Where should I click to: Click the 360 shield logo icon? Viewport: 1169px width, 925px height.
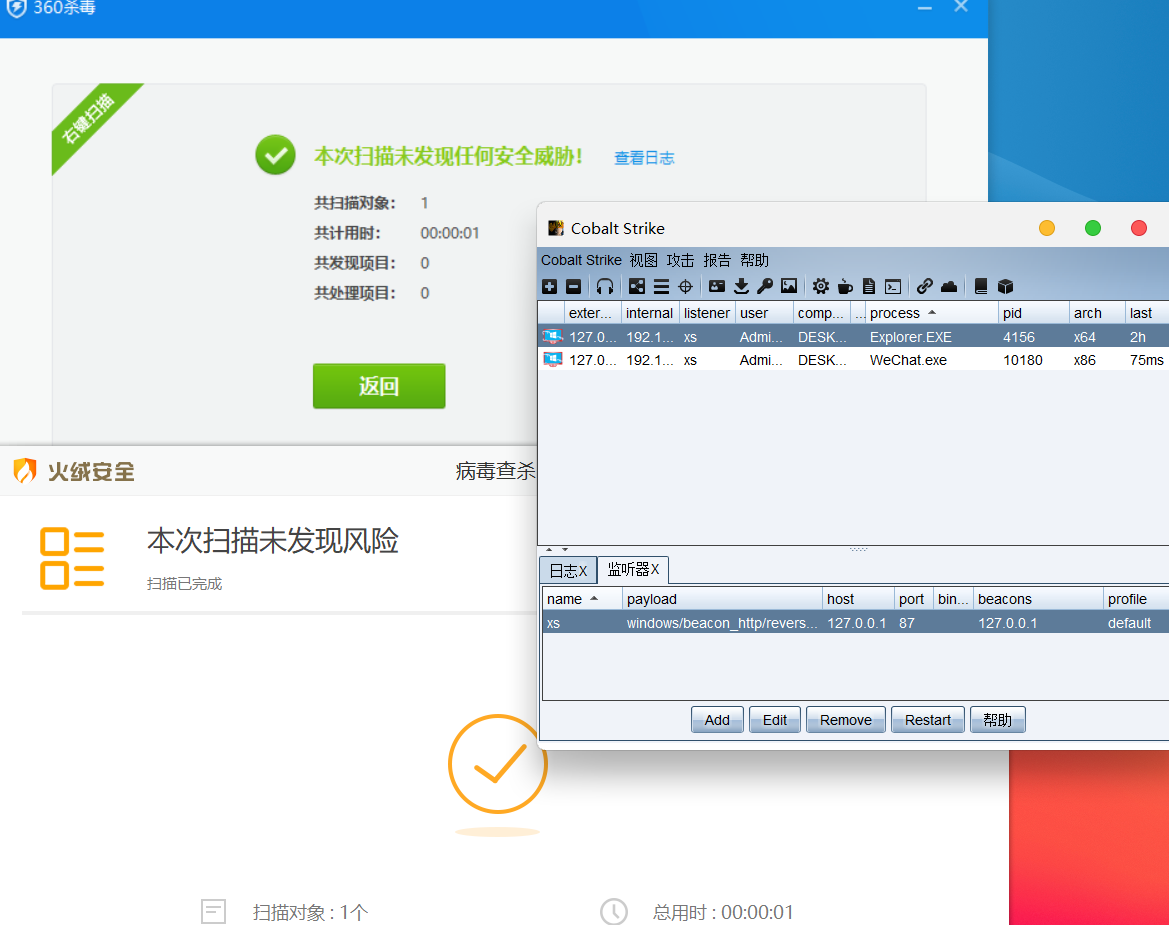coord(16,8)
